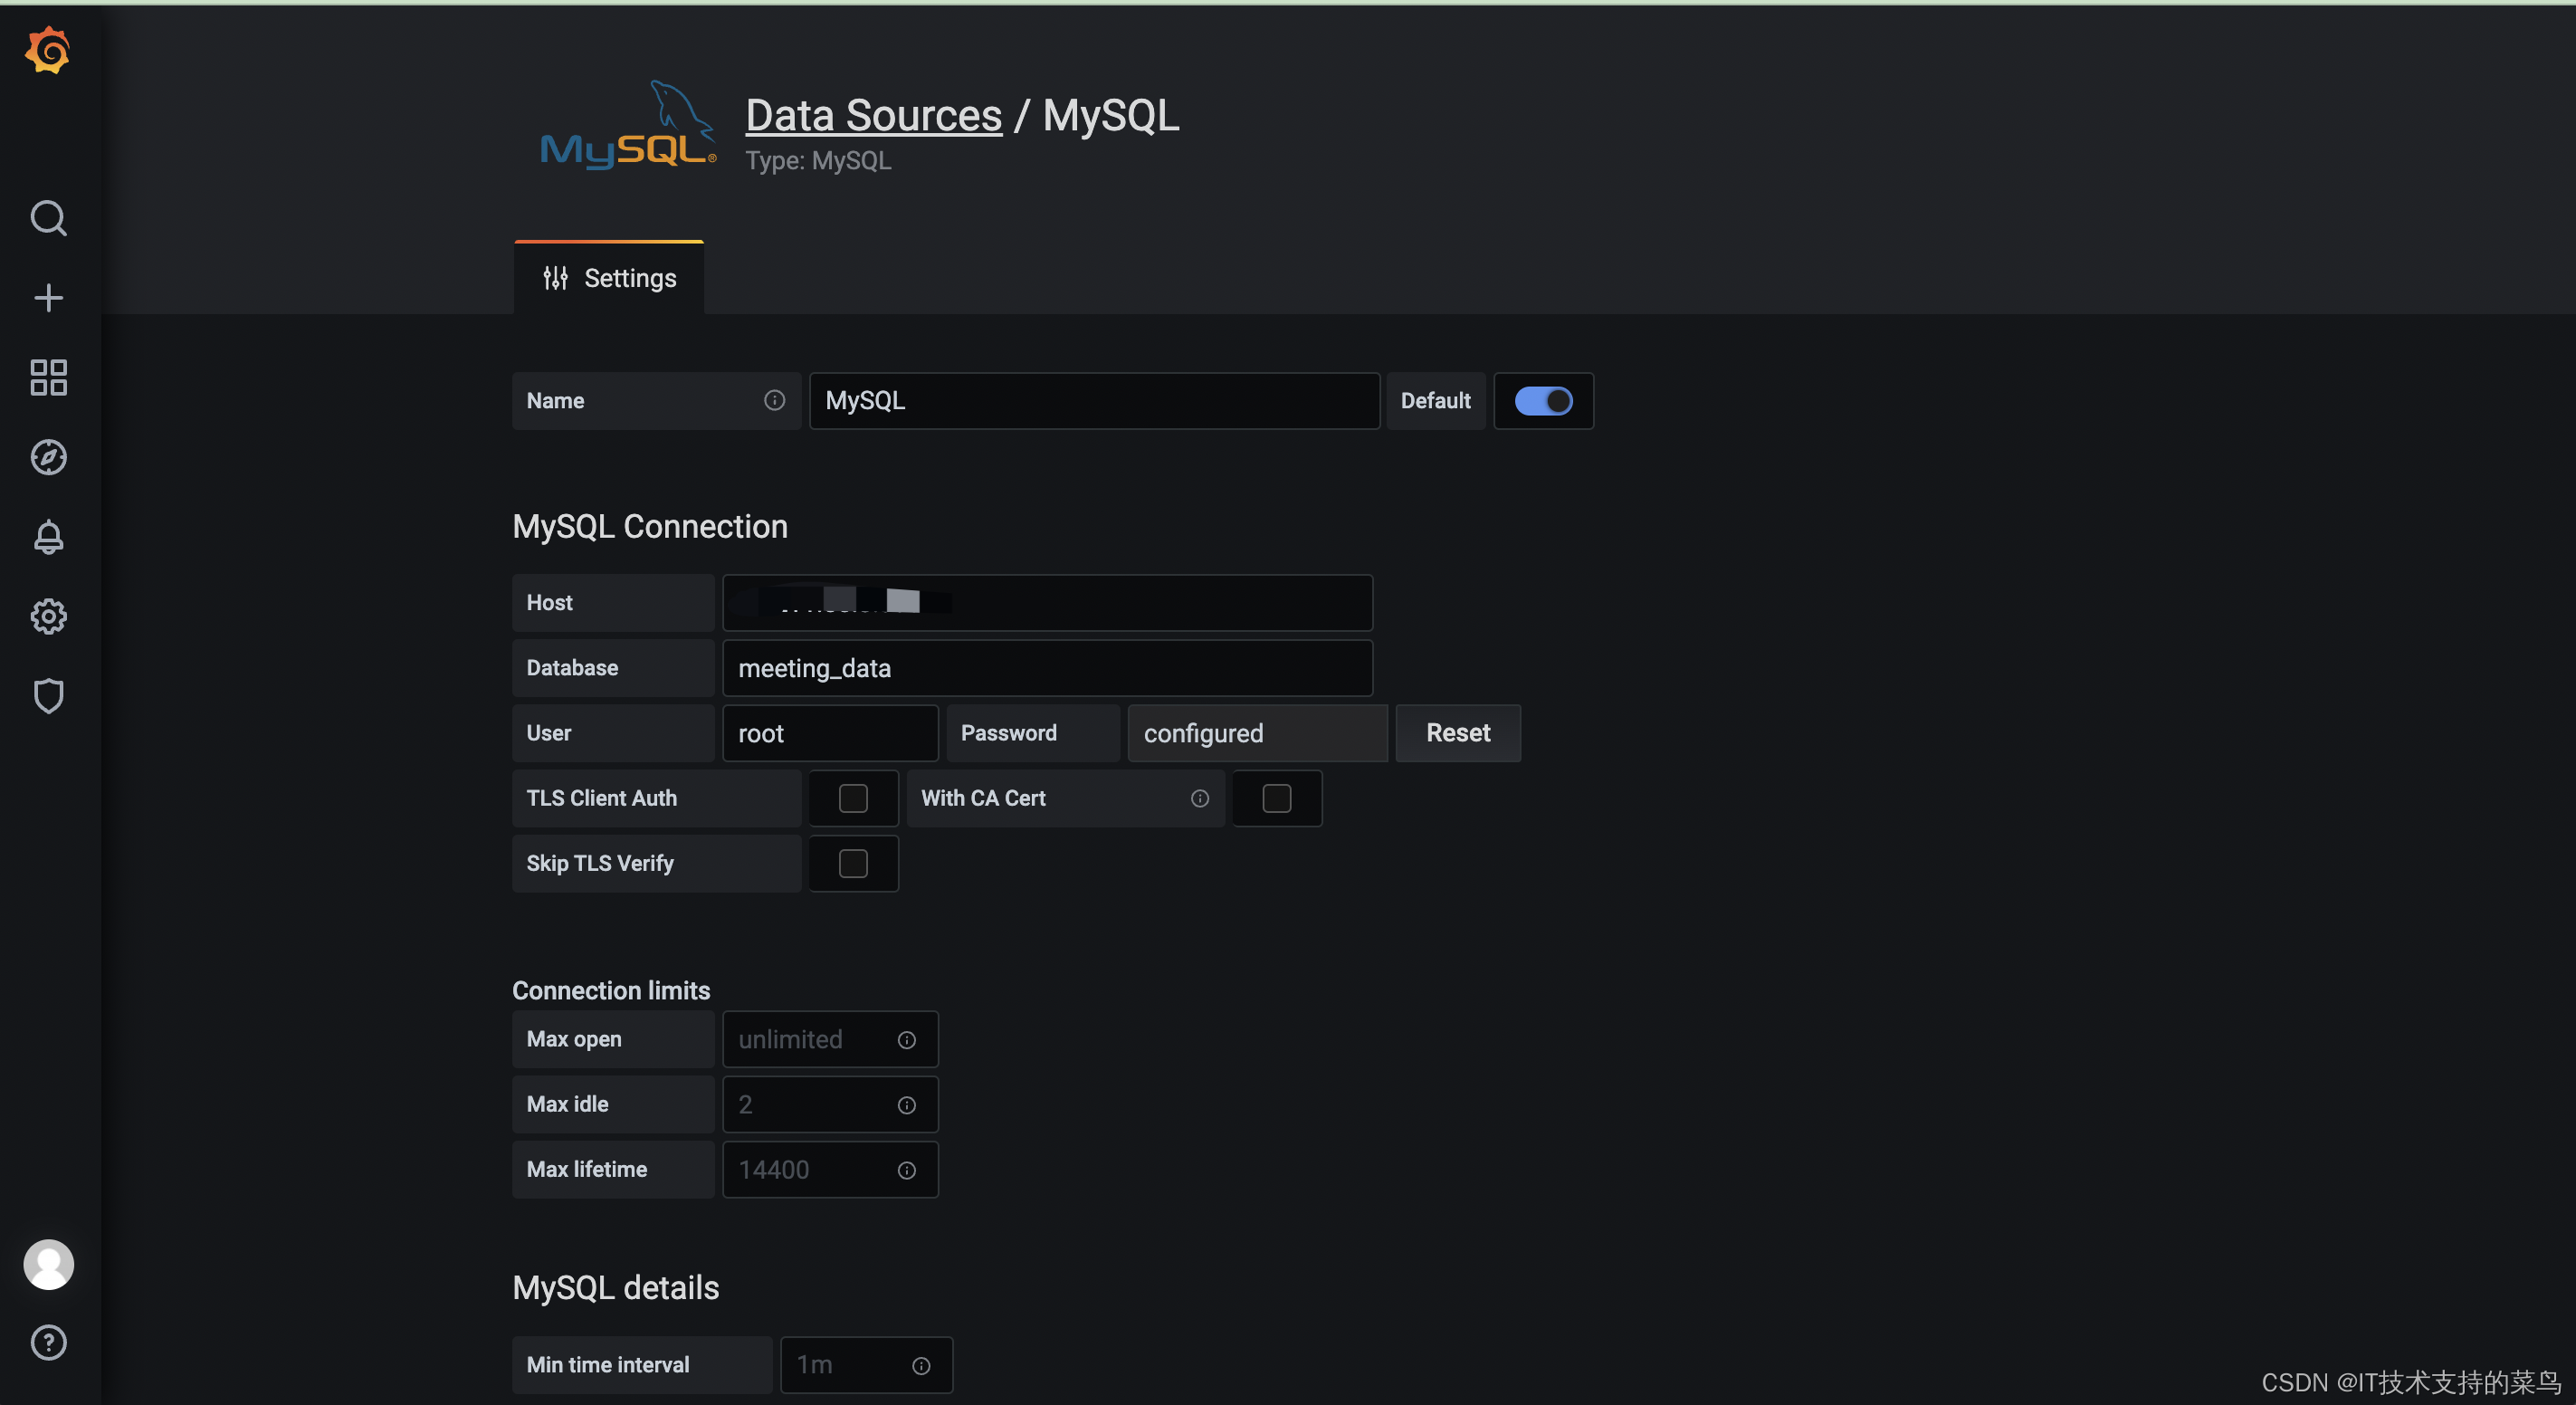Click the Connection limits heading
This screenshot has height=1405, width=2576.
(x=611, y=990)
